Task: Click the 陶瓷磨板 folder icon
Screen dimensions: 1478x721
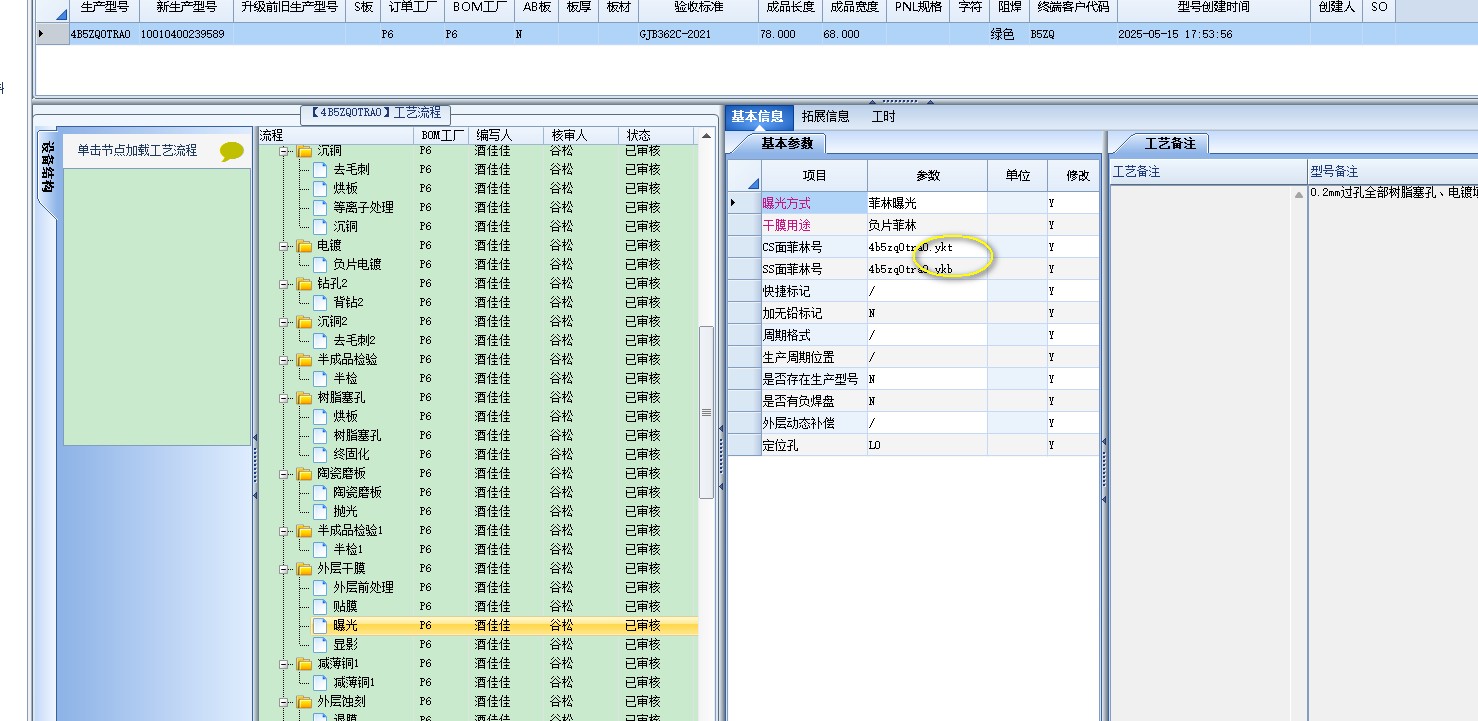Action: [x=304, y=474]
